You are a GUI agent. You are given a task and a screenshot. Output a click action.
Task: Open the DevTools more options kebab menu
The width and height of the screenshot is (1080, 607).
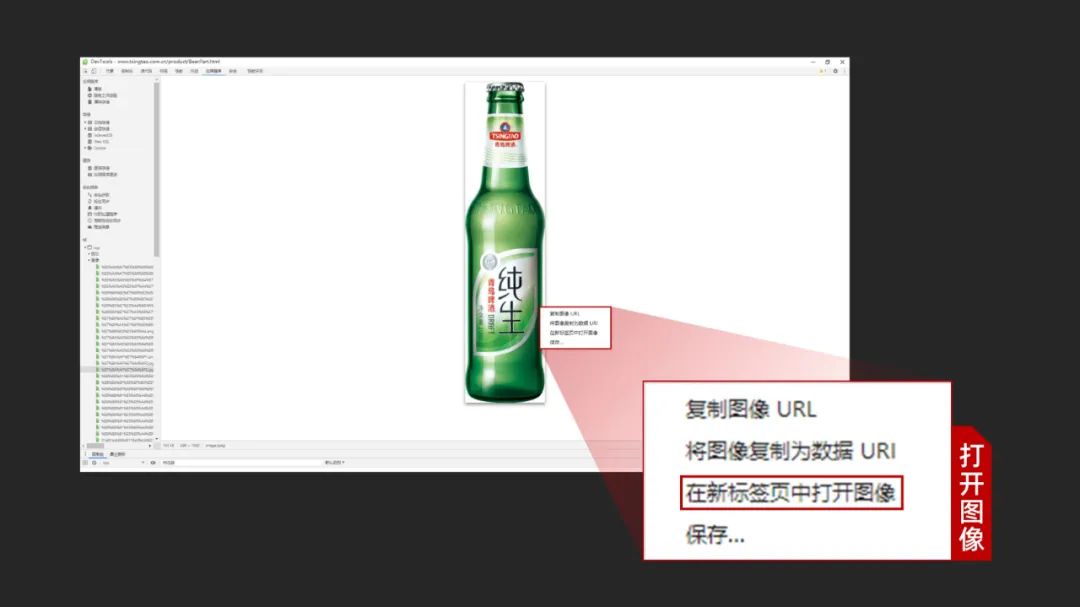(844, 71)
